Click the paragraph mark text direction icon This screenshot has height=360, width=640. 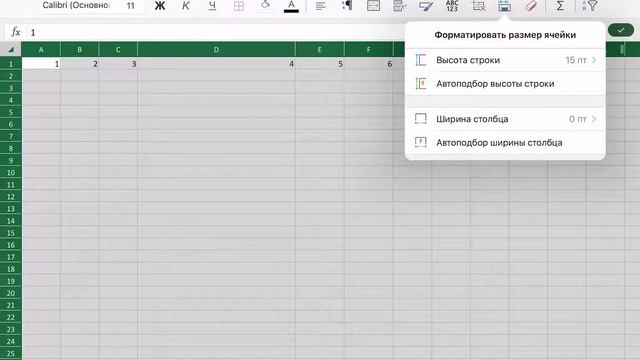point(347,5)
